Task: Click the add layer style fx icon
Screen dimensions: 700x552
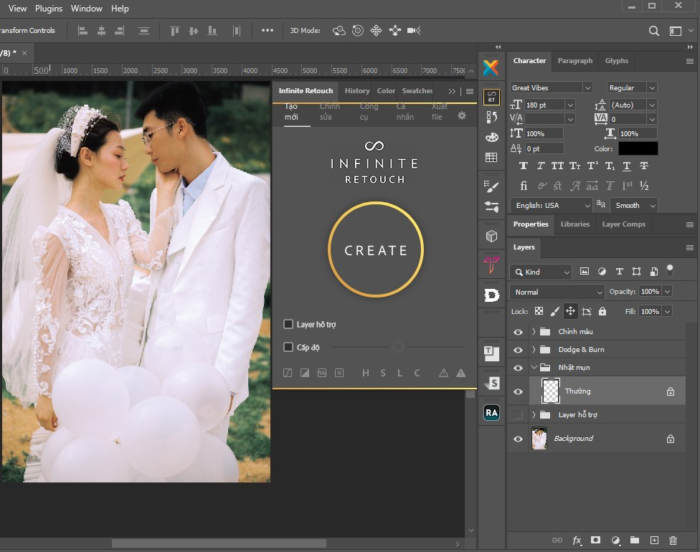Action: pyautogui.click(x=577, y=540)
